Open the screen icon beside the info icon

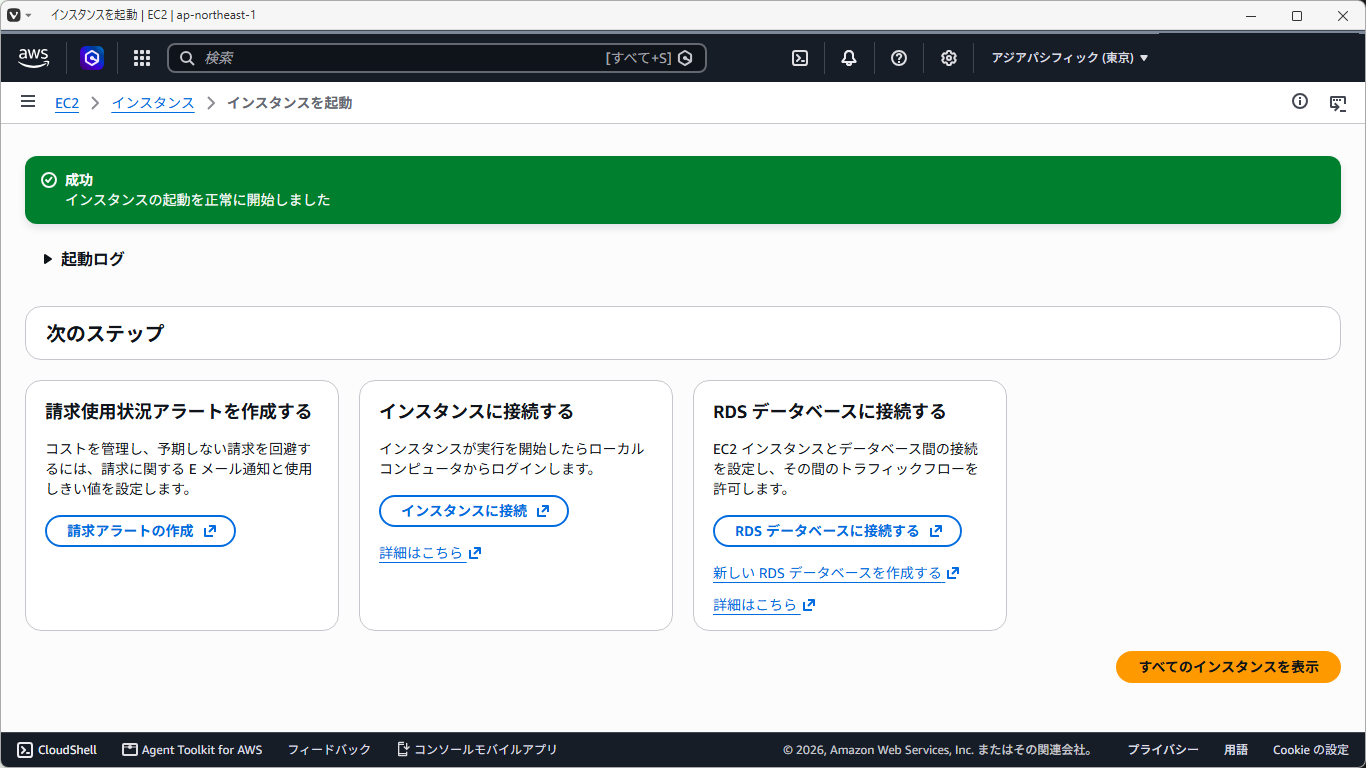coord(1338,102)
